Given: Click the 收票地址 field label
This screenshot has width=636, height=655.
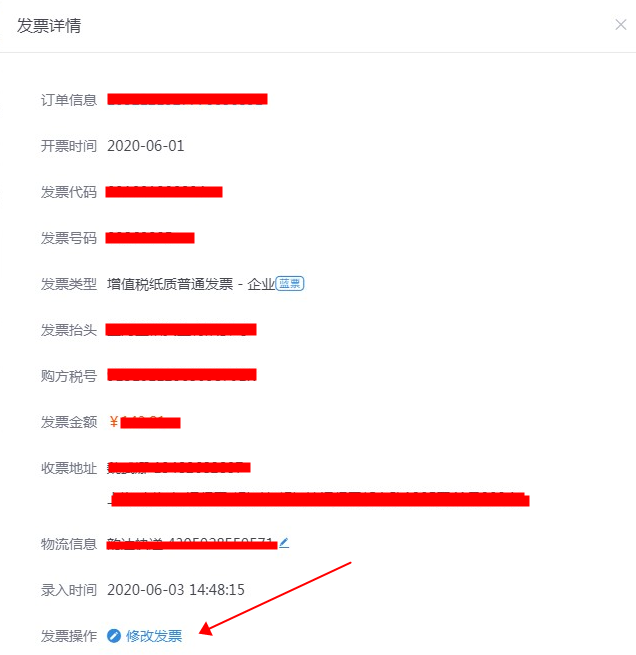Looking at the screenshot, I should 69,468.
